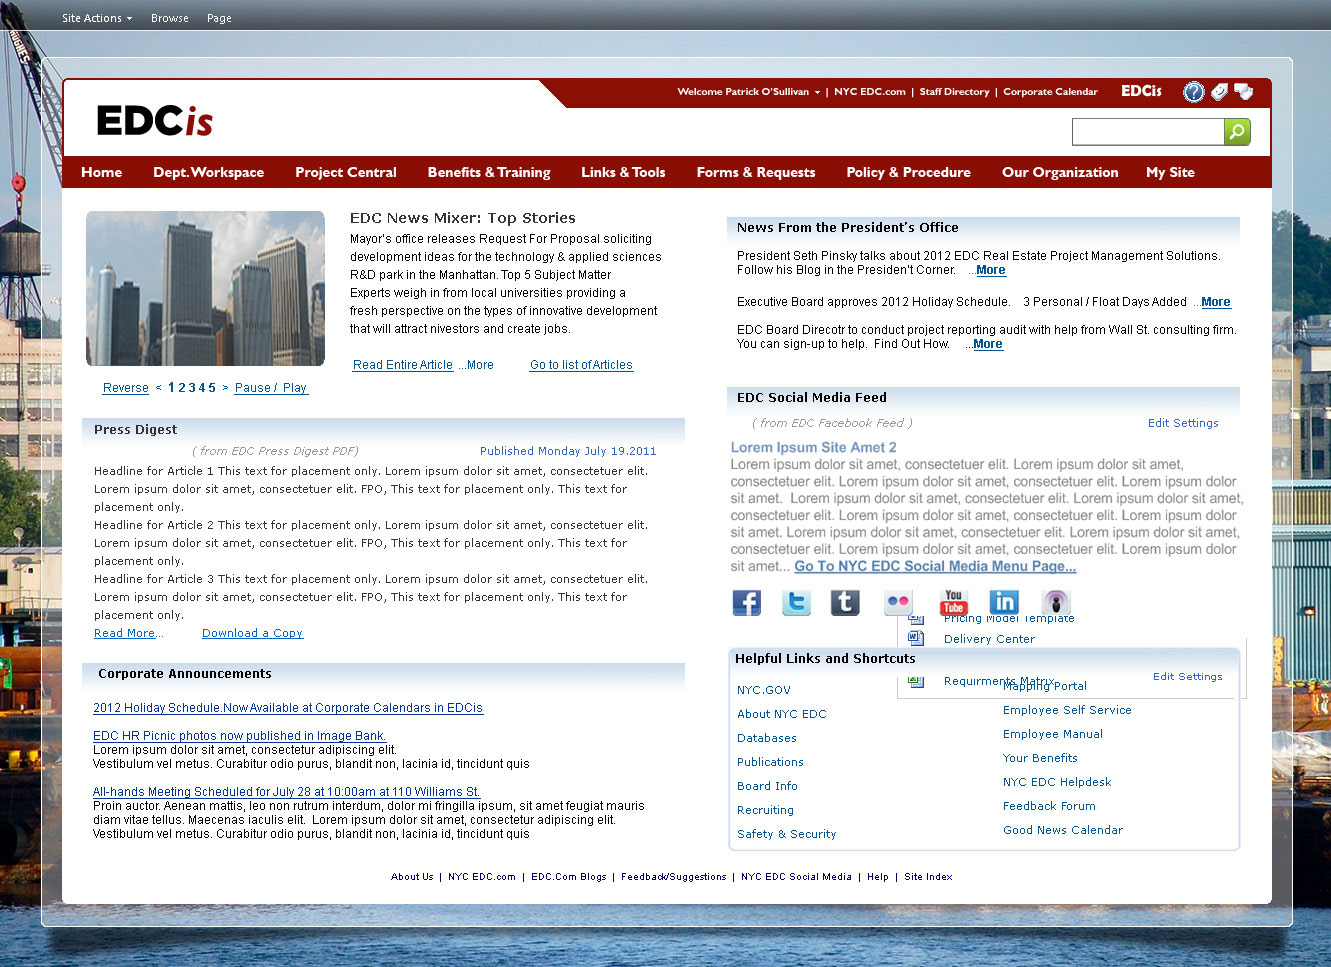This screenshot has height=967, width=1331.
Task: Open the LinkedIn social media icon
Action: [1004, 602]
